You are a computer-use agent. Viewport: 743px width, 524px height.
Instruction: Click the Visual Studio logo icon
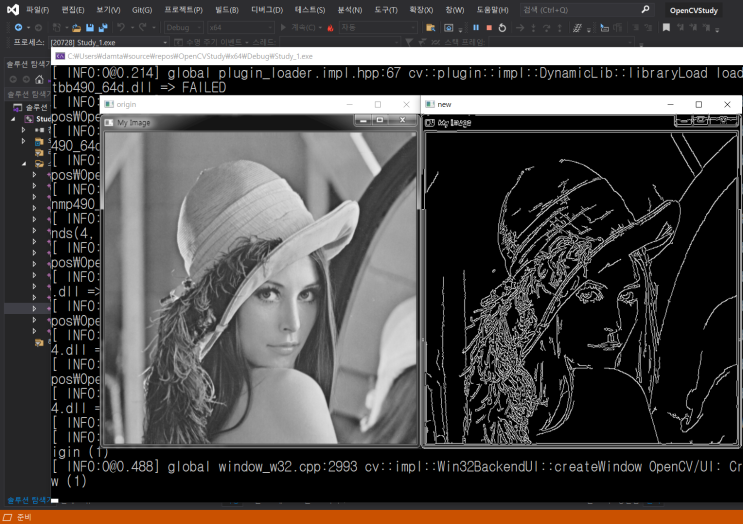coord(13,9)
